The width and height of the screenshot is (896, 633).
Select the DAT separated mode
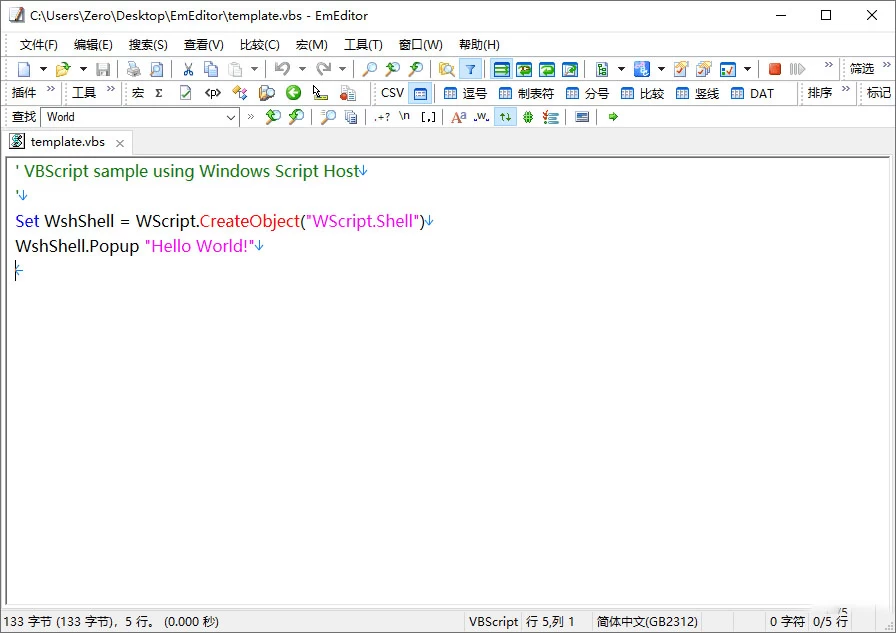click(752, 93)
